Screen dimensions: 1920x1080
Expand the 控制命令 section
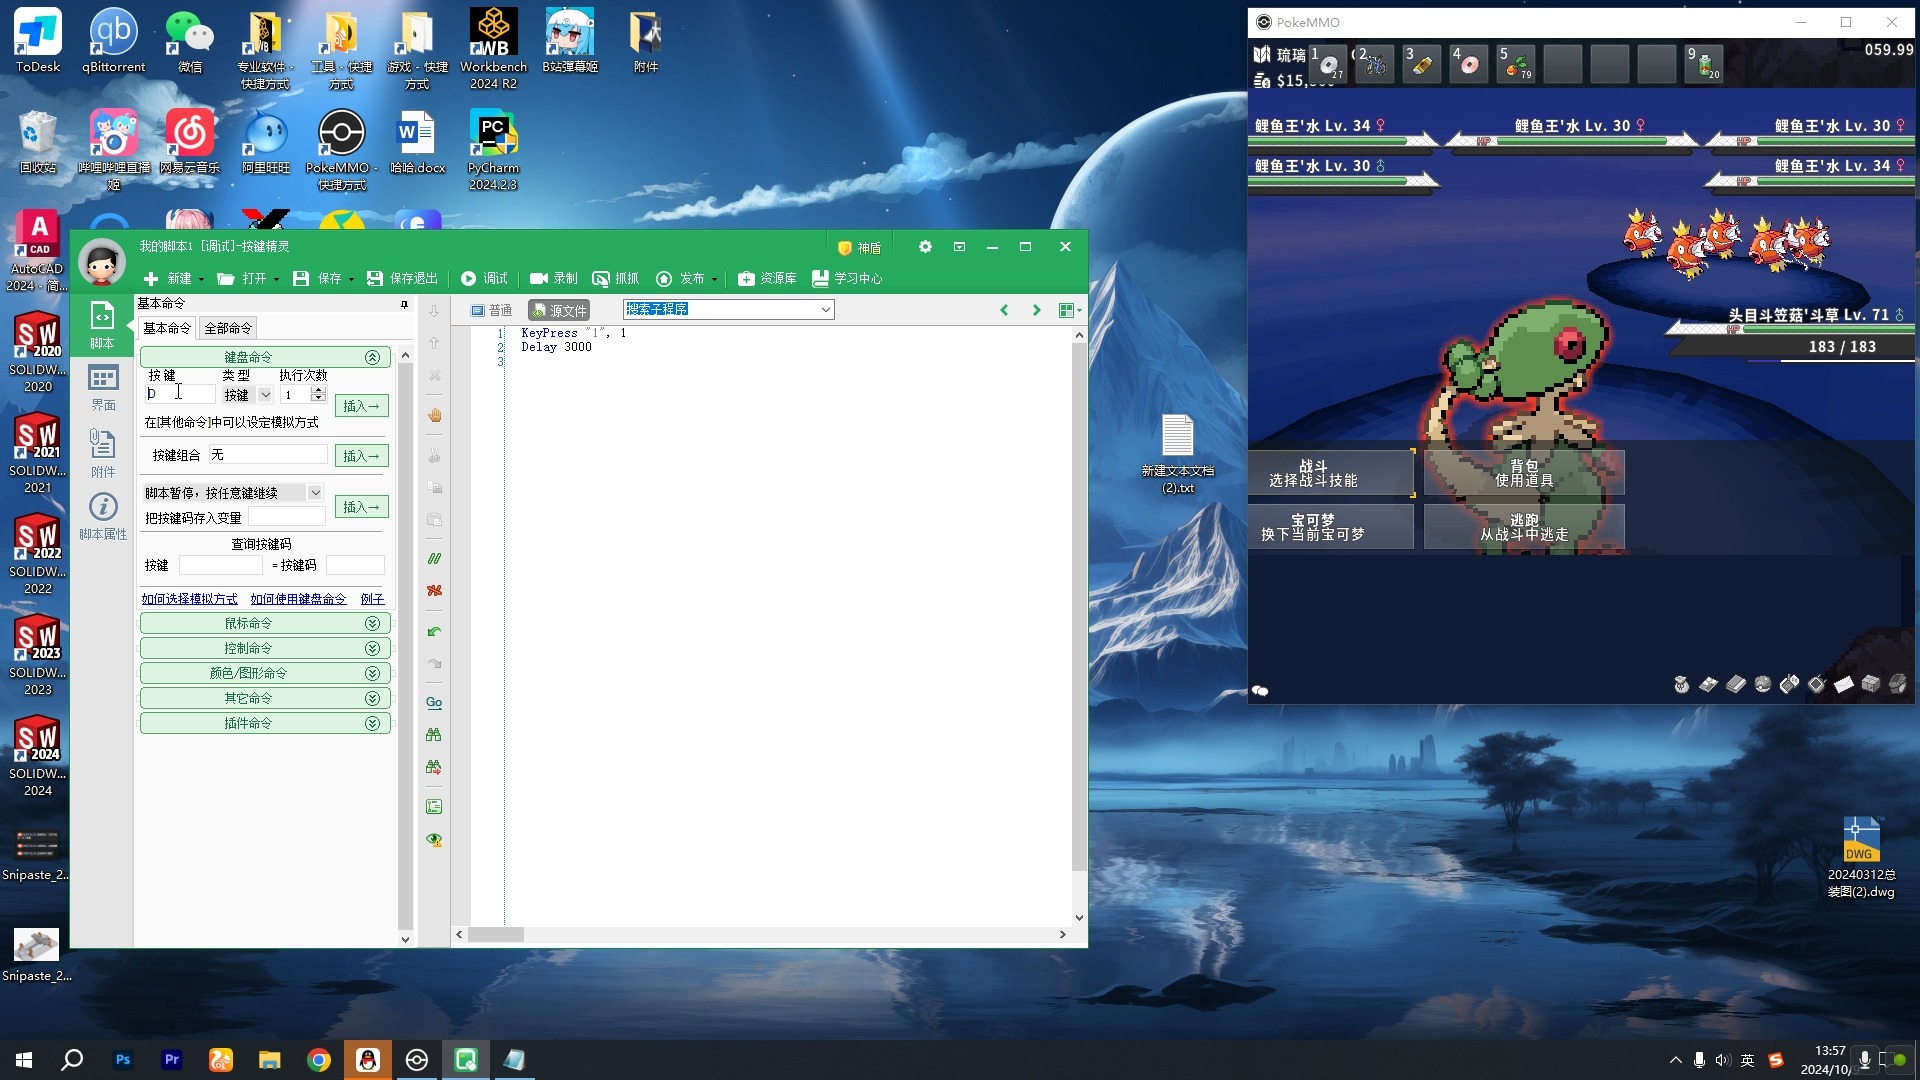click(x=372, y=648)
